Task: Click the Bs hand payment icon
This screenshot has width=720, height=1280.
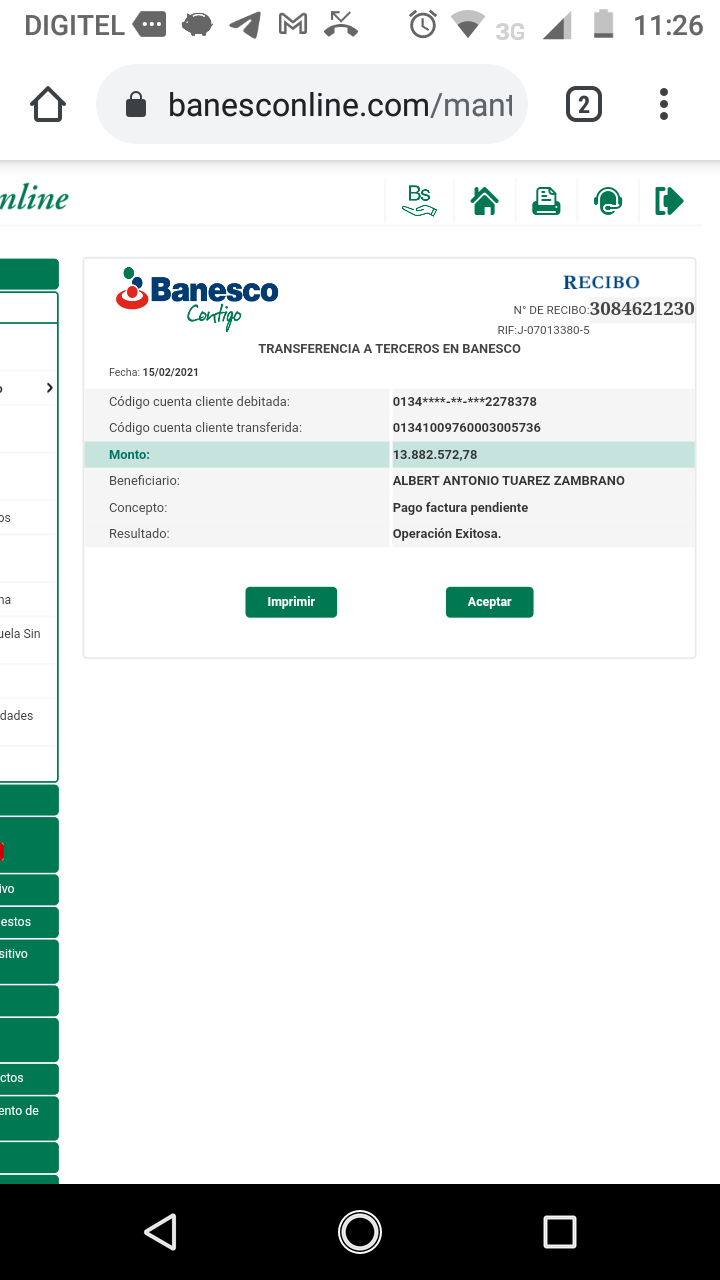Action: tap(419, 201)
